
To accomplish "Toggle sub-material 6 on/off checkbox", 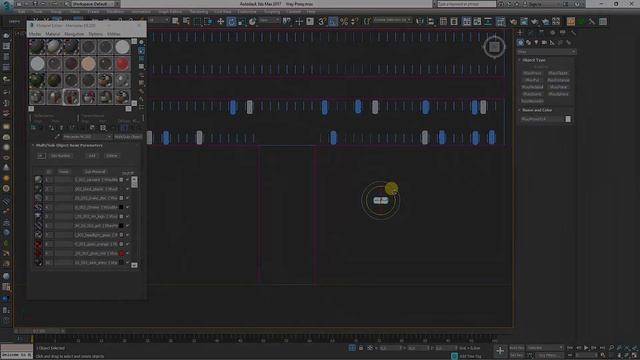I will 128,226.
